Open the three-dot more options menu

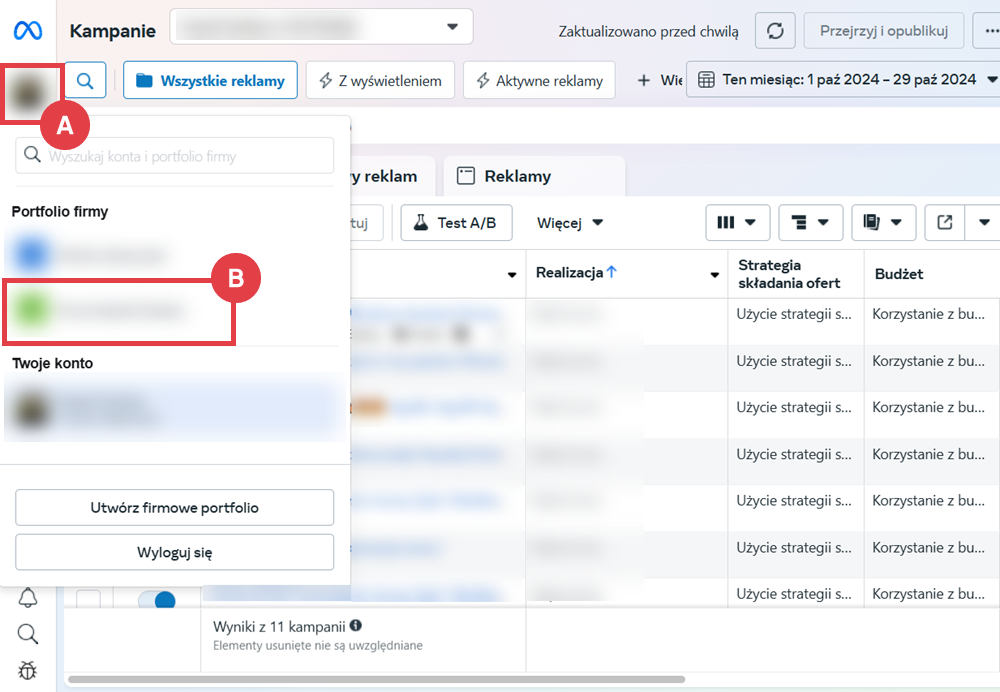986,31
